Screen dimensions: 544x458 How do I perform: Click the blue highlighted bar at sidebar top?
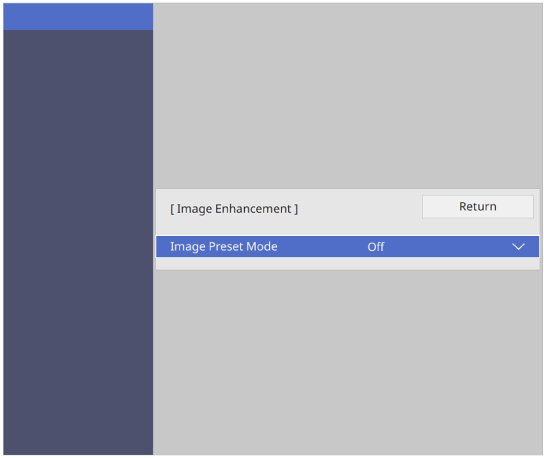click(x=78, y=17)
